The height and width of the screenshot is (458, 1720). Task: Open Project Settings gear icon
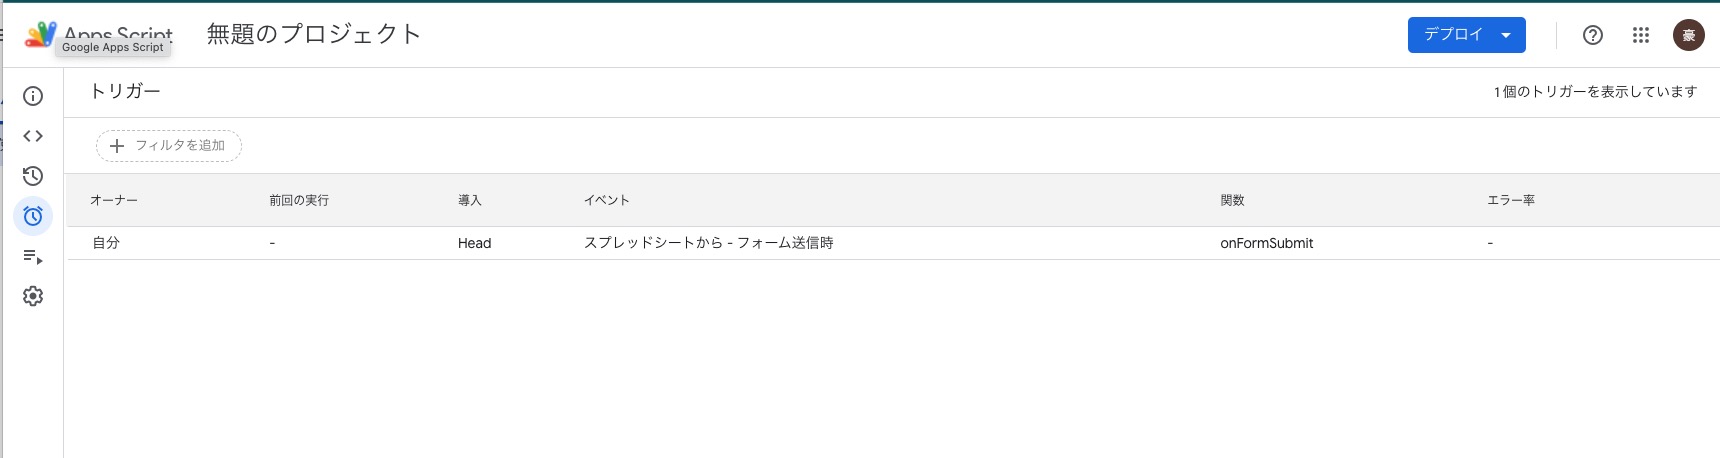click(x=33, y=296)
